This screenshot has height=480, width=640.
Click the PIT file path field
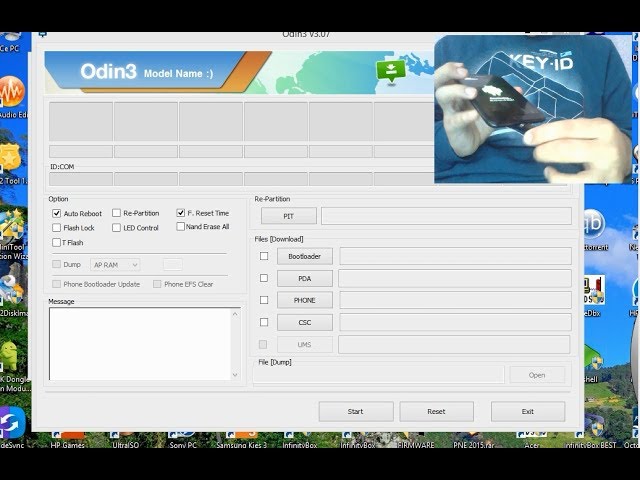pyautogui.click(x=446, y=216)
